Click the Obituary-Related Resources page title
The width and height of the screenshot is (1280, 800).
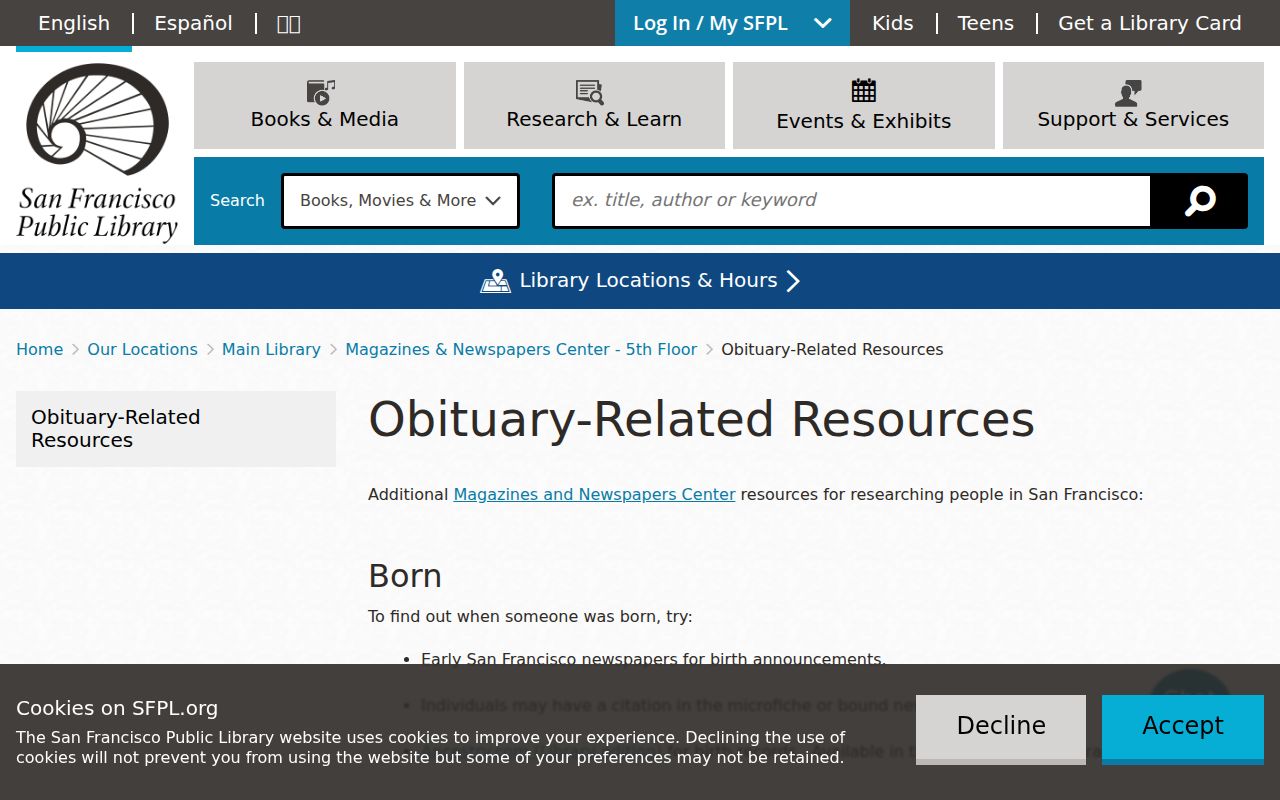coord(701,420)
